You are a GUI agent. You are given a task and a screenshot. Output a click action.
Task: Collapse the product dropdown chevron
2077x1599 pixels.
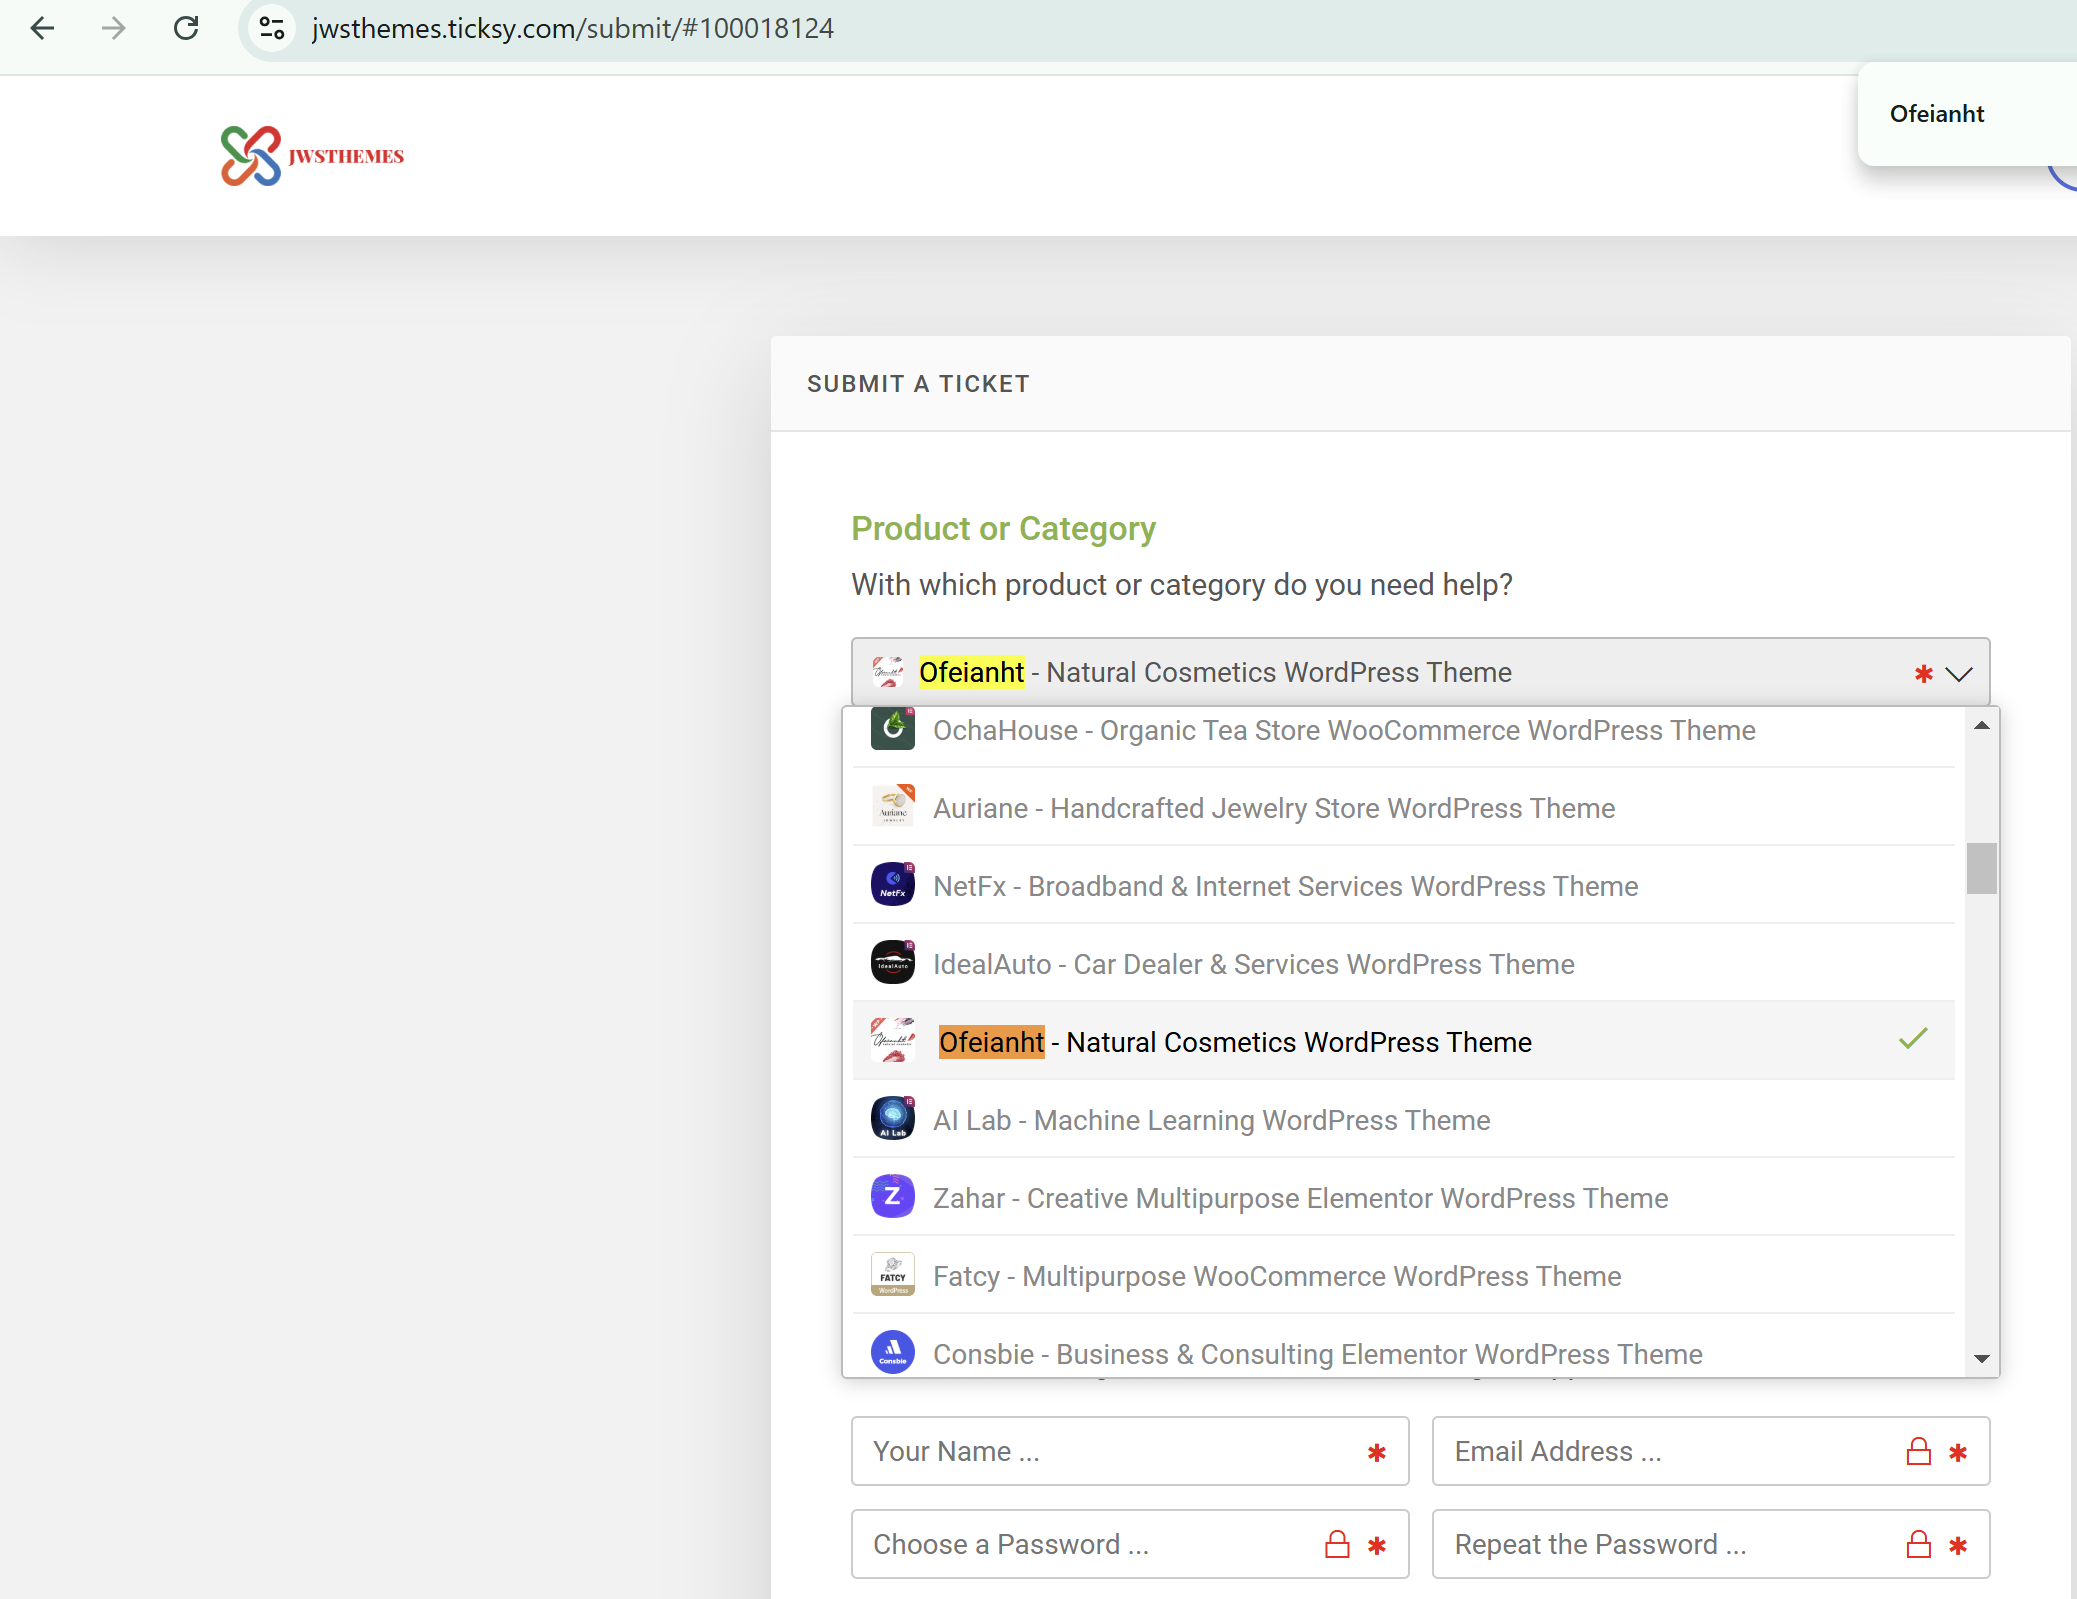(x=1959, y=674)
